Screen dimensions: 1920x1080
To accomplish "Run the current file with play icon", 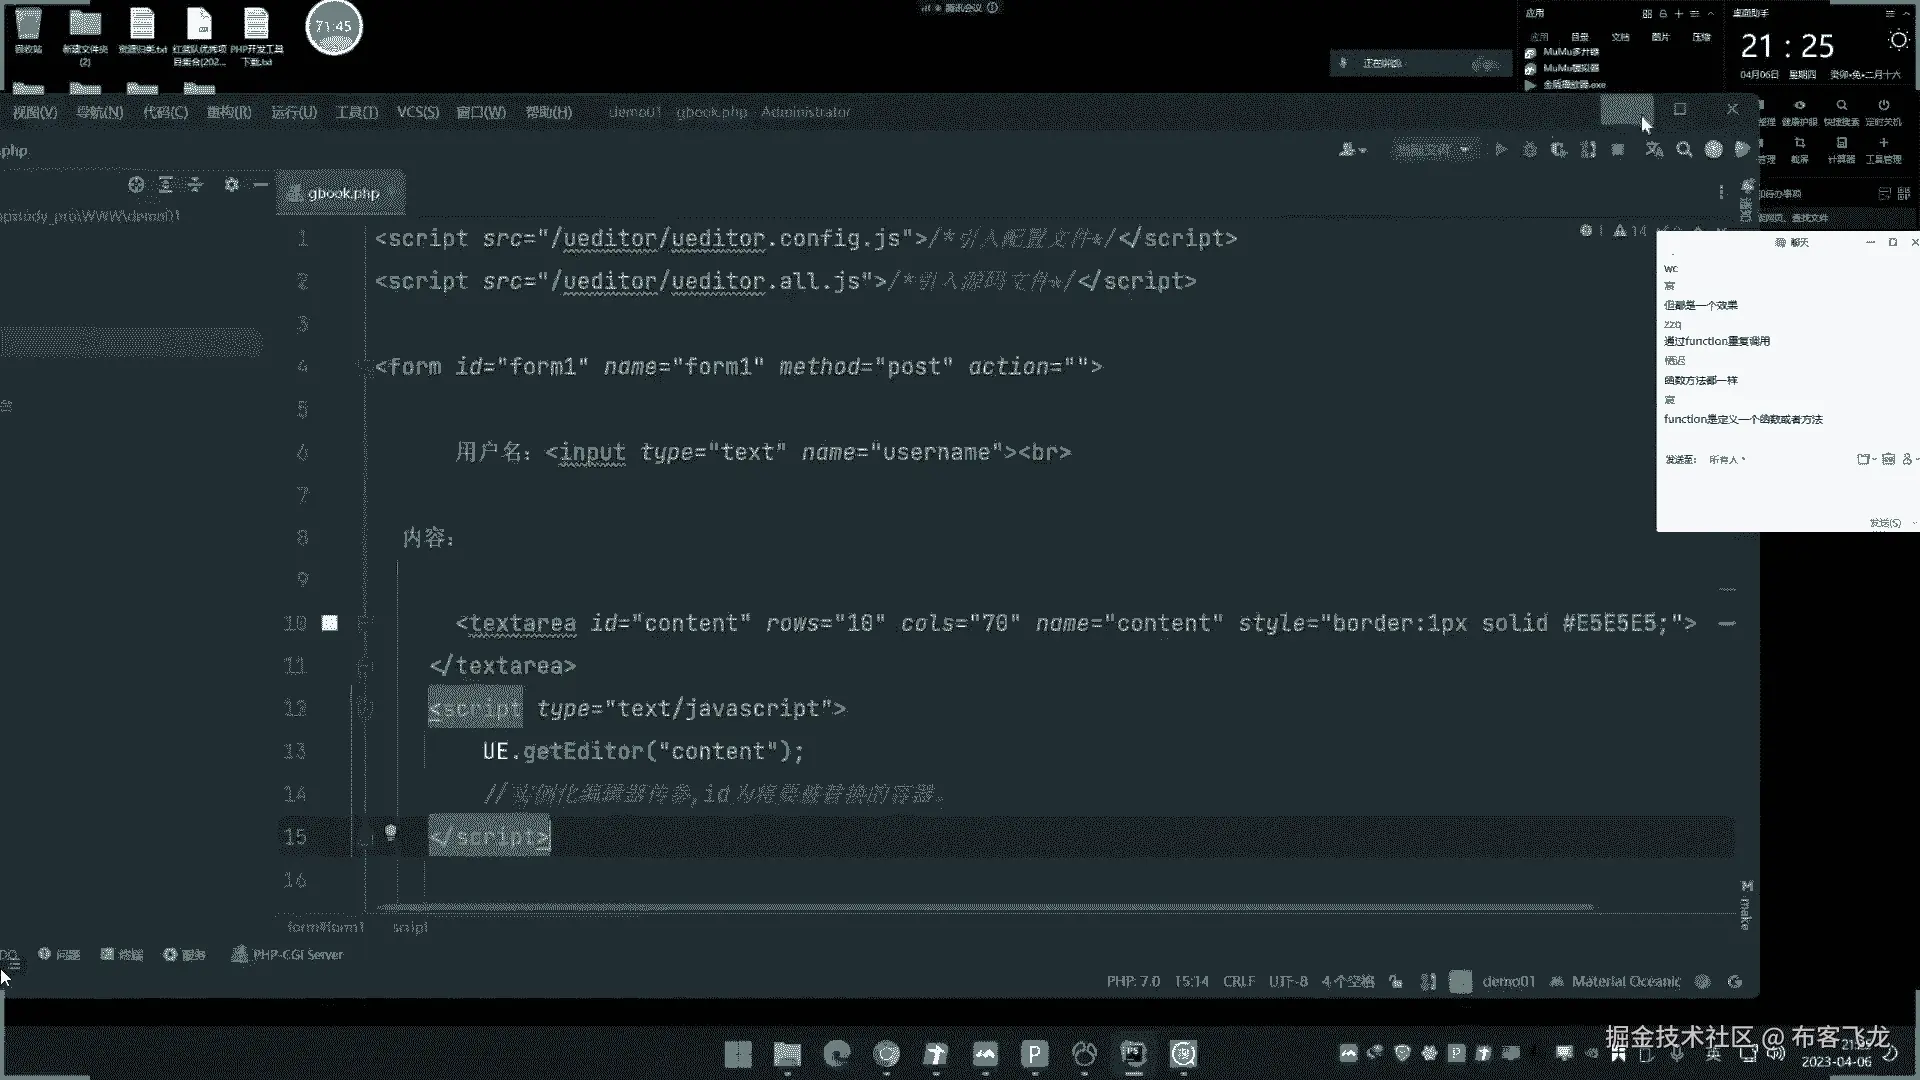I will pos(1501,150).
